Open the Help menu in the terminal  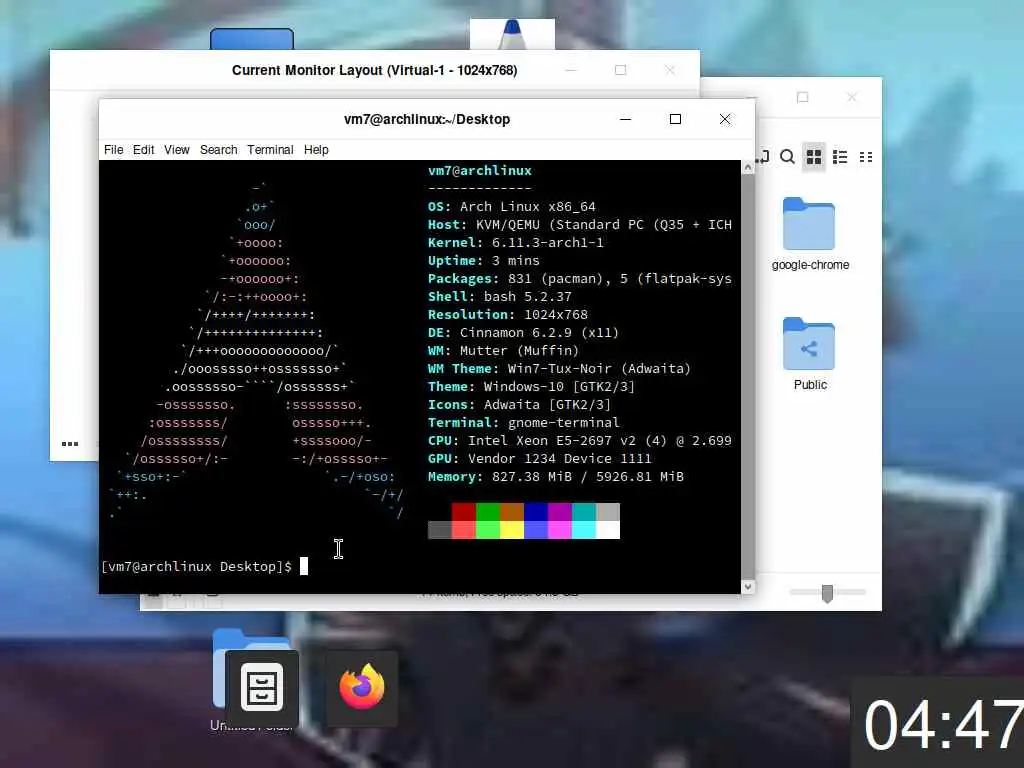(316, 150)
